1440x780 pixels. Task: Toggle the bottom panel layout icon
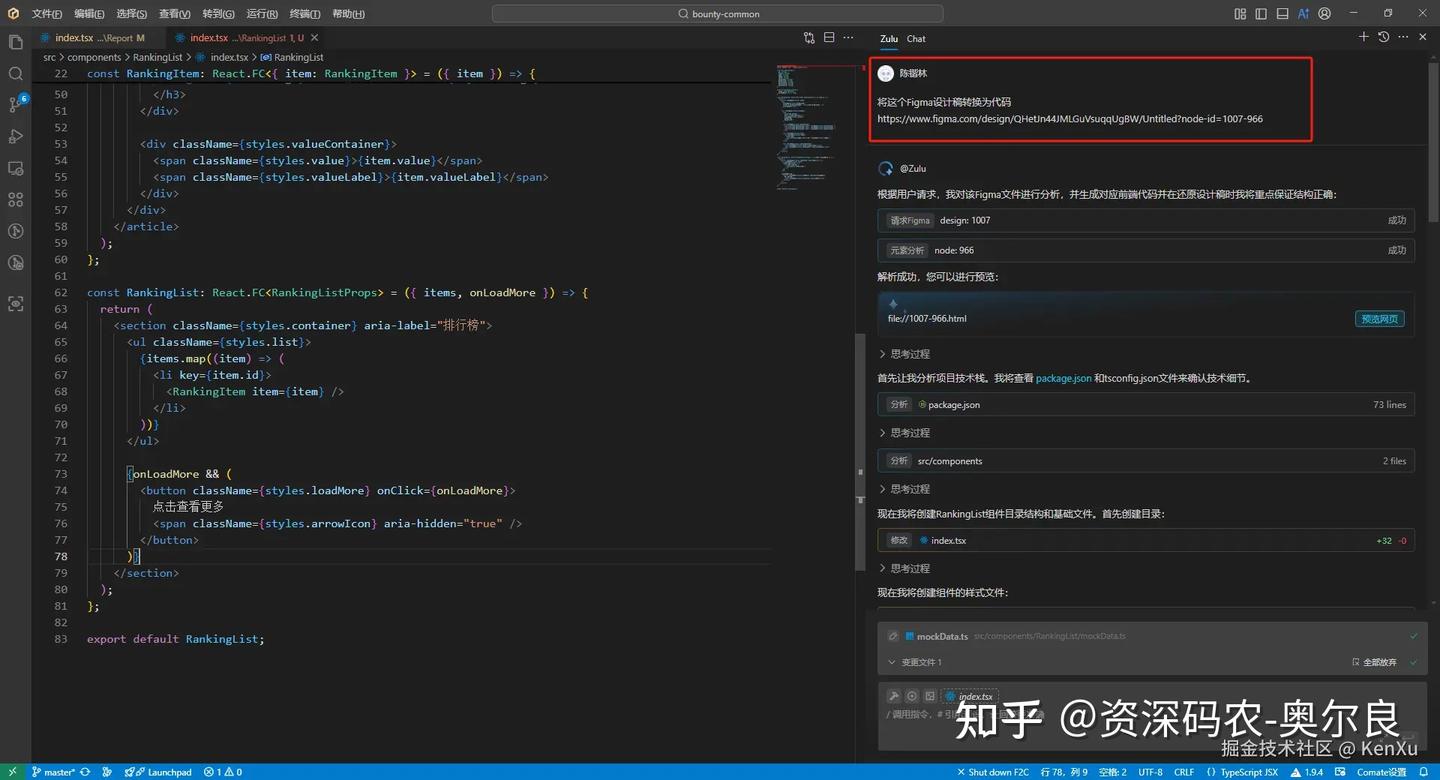click(1282, 14)
